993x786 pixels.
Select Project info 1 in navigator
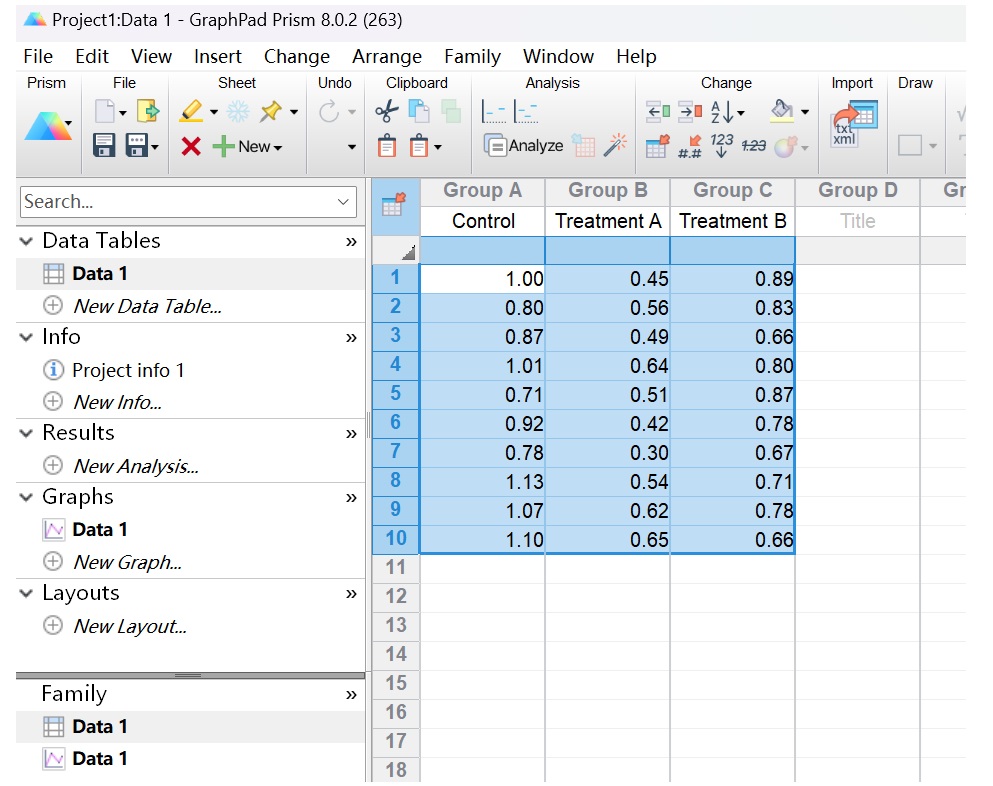[x=128, y=370]
